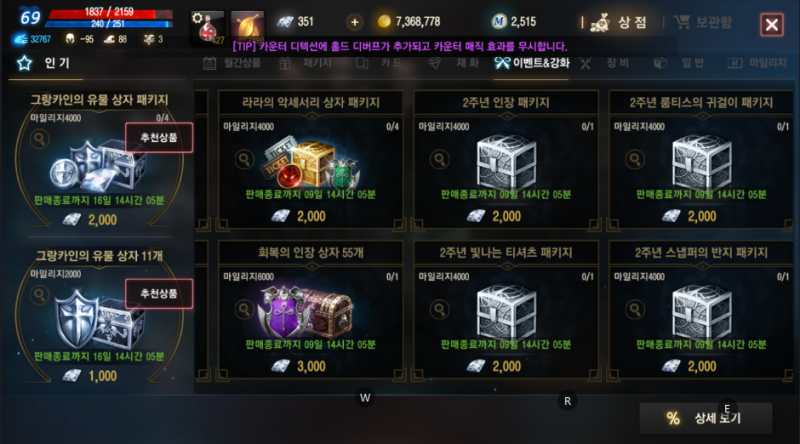Screen dimensions: 800x444
Task: Magnify the 회복의 인장 상자 55개 preview
Action: pos(244,309)
